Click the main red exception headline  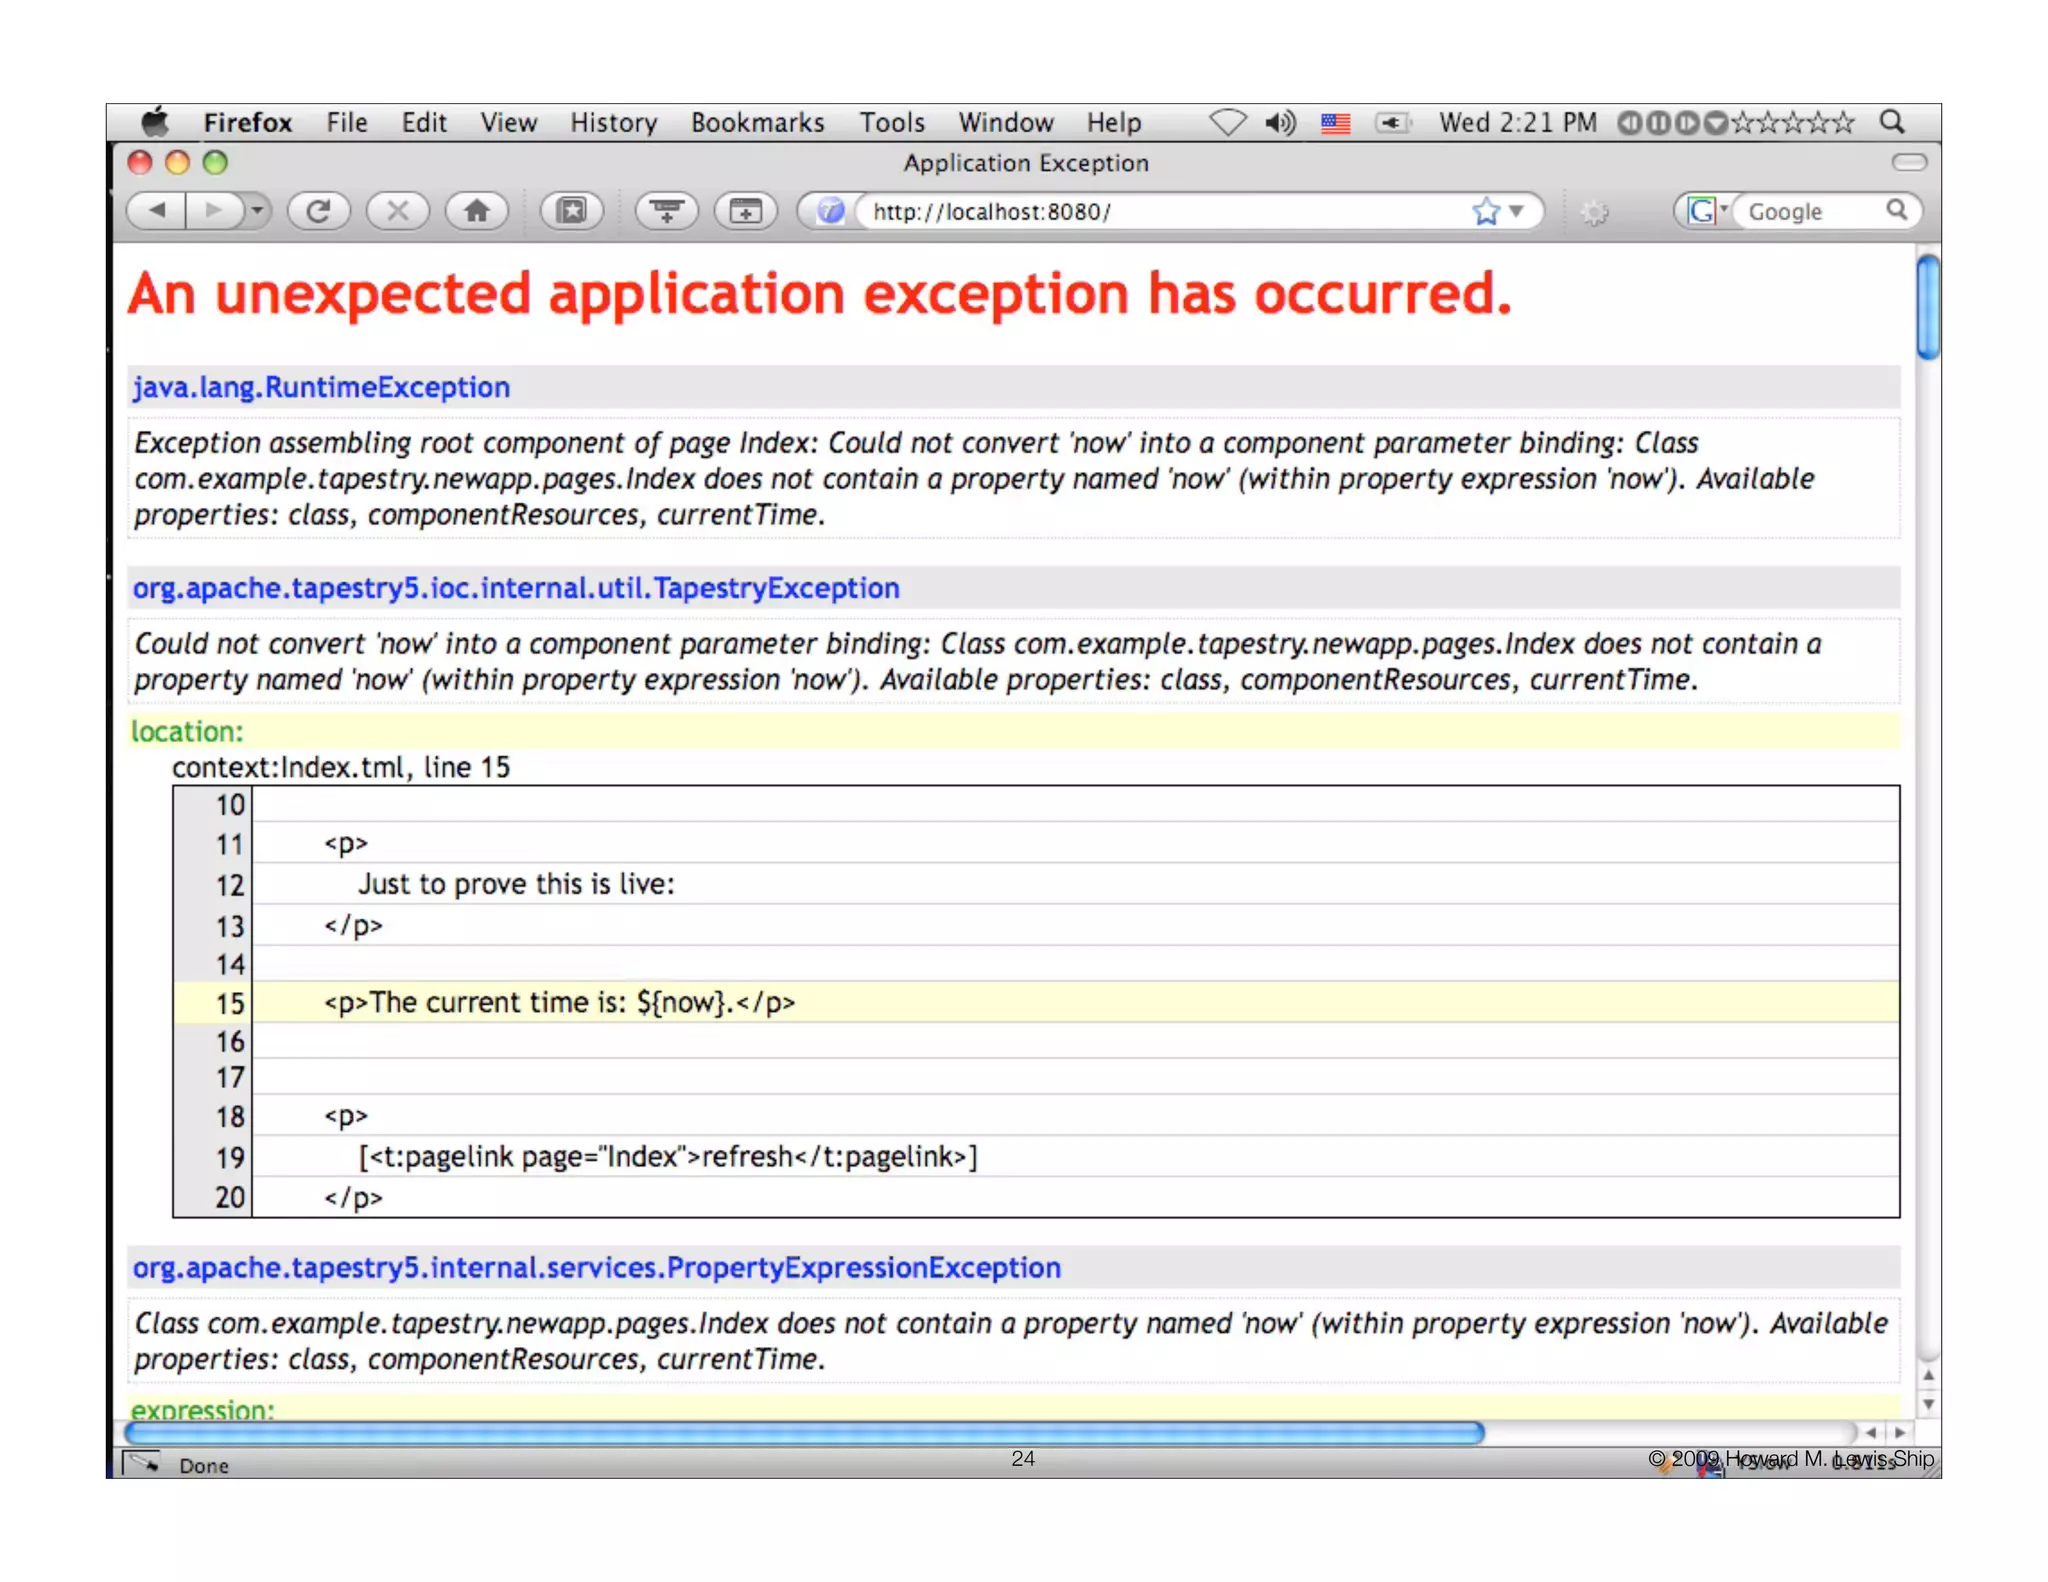[x=819, y=293]
